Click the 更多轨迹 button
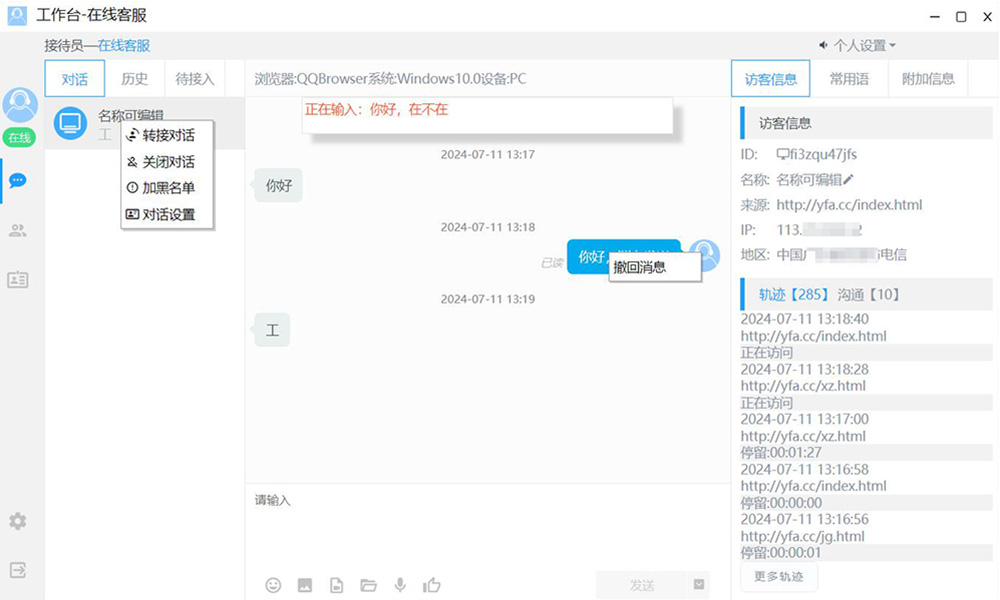The height and width of the screenshot is (600, 1000). pyautogui.click(x=779, y=576)
